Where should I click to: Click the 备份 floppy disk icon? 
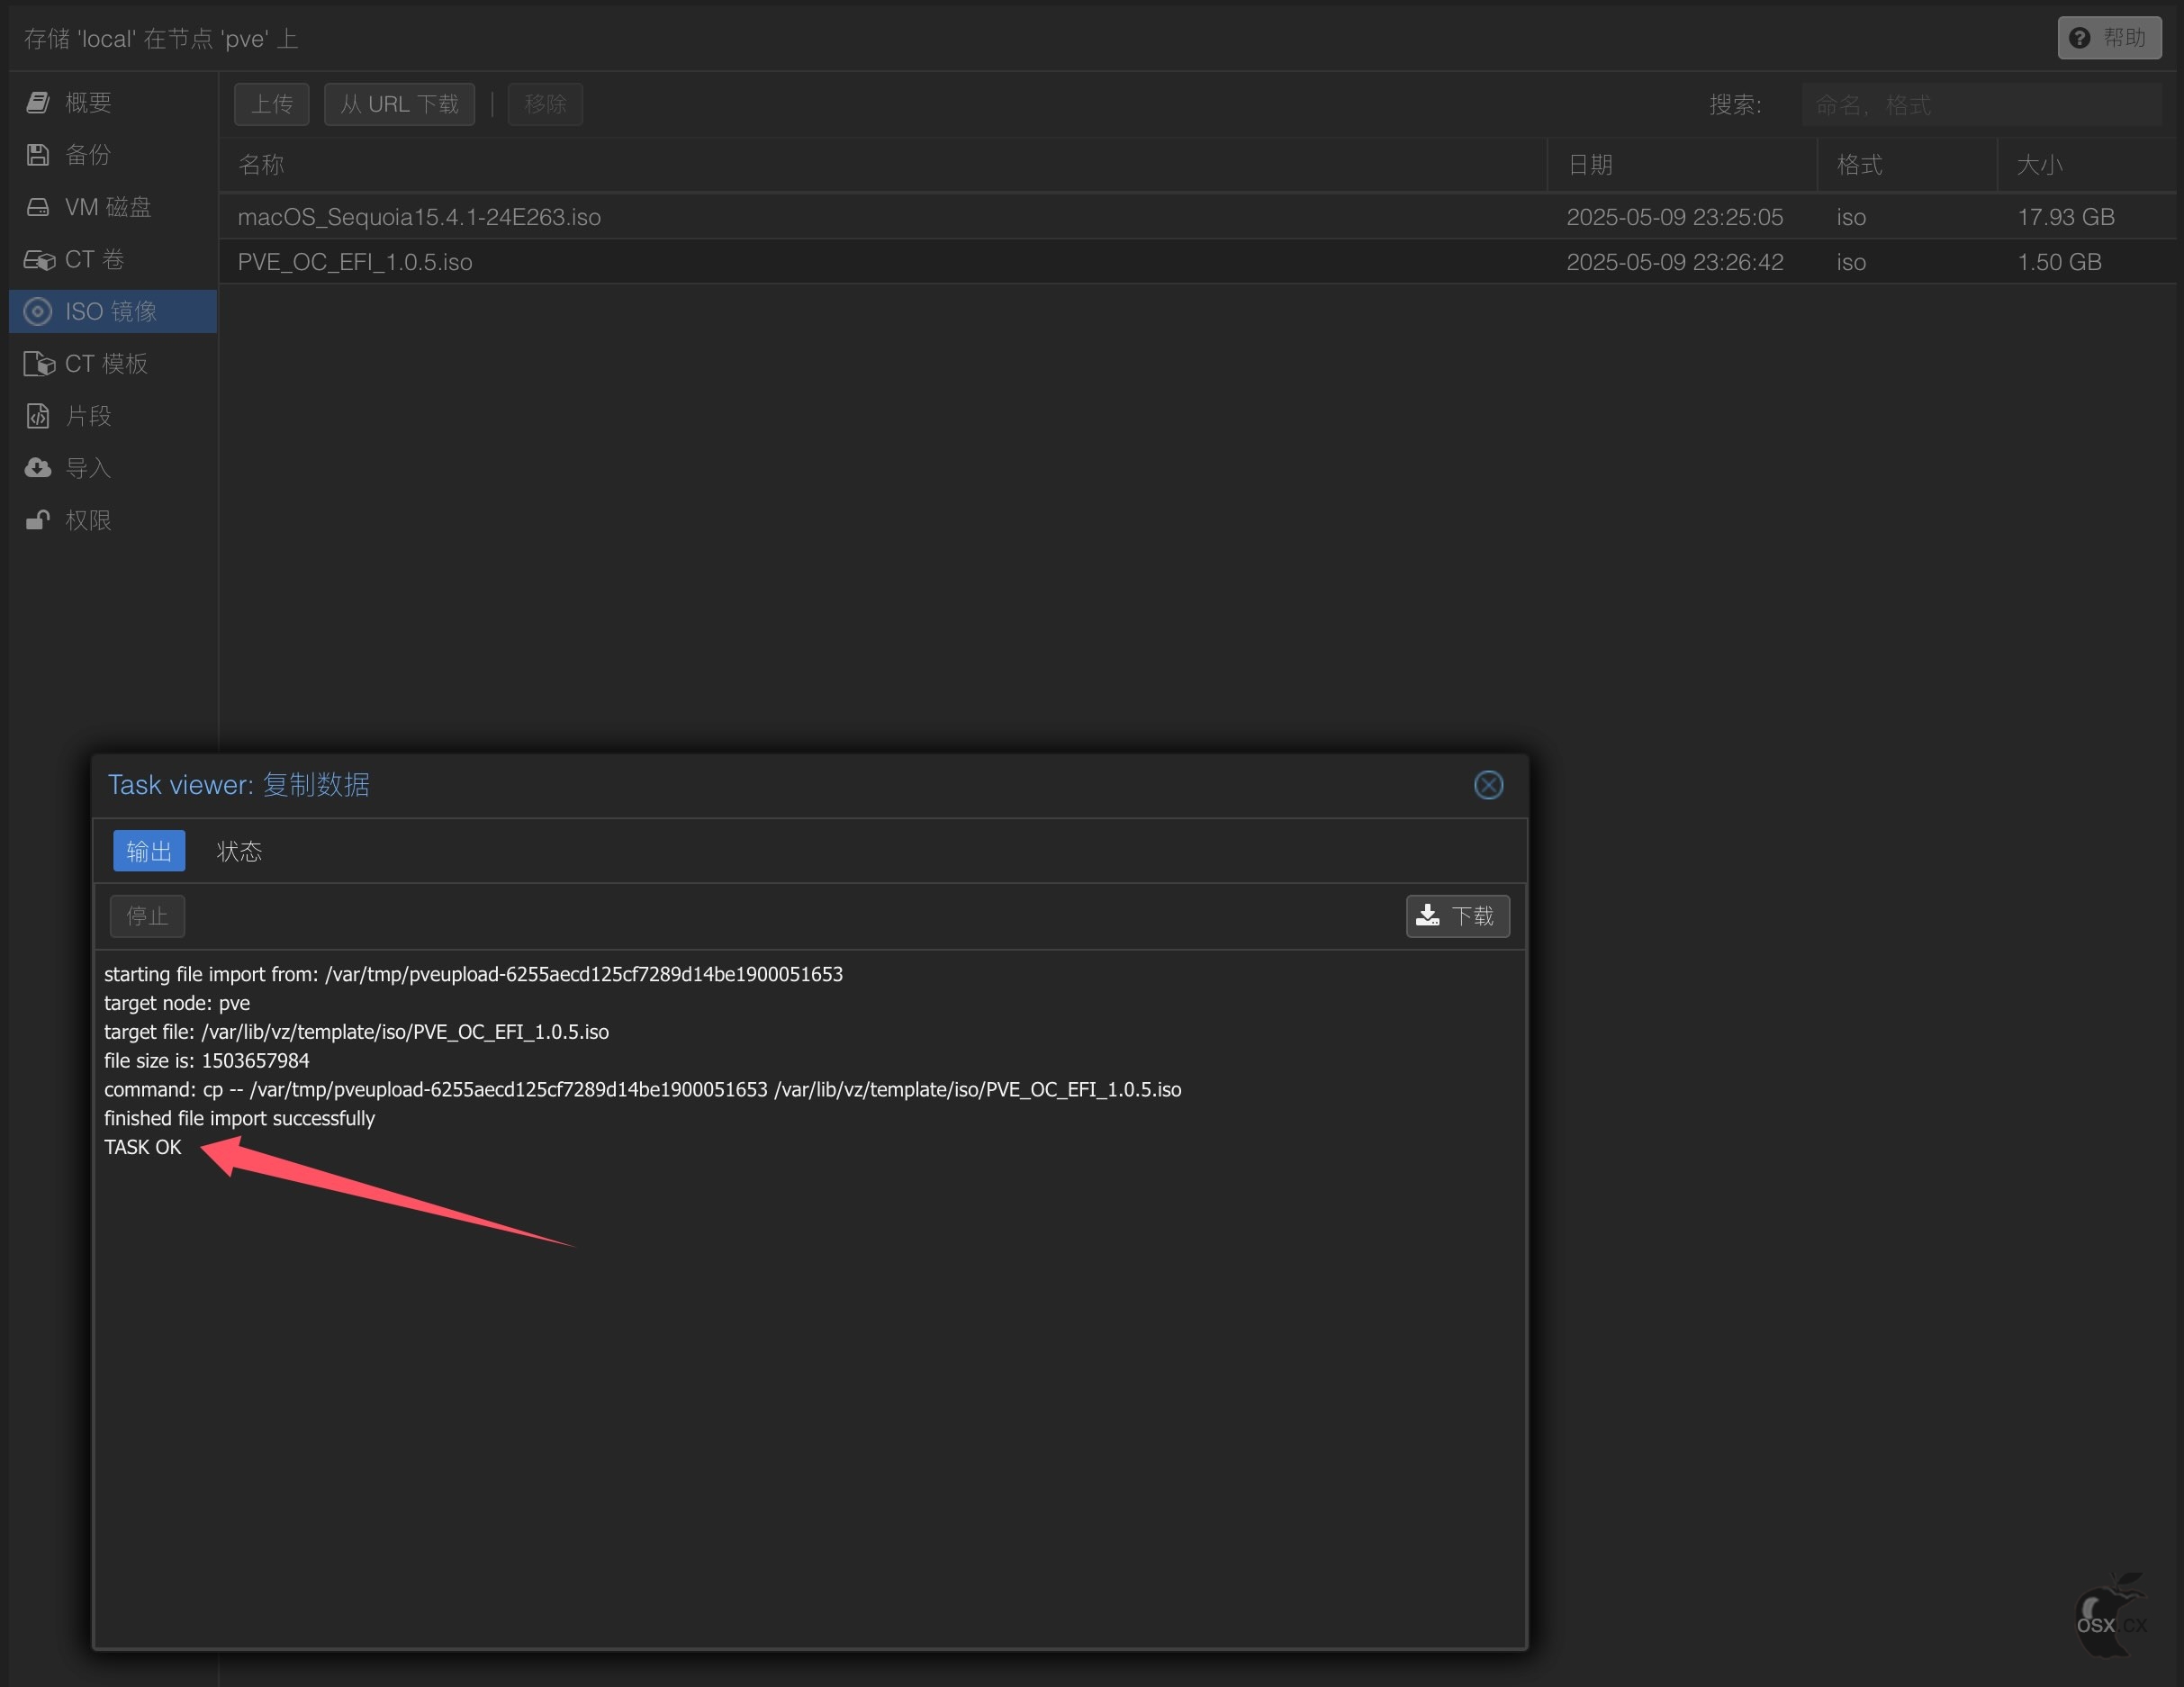point(38,154)
